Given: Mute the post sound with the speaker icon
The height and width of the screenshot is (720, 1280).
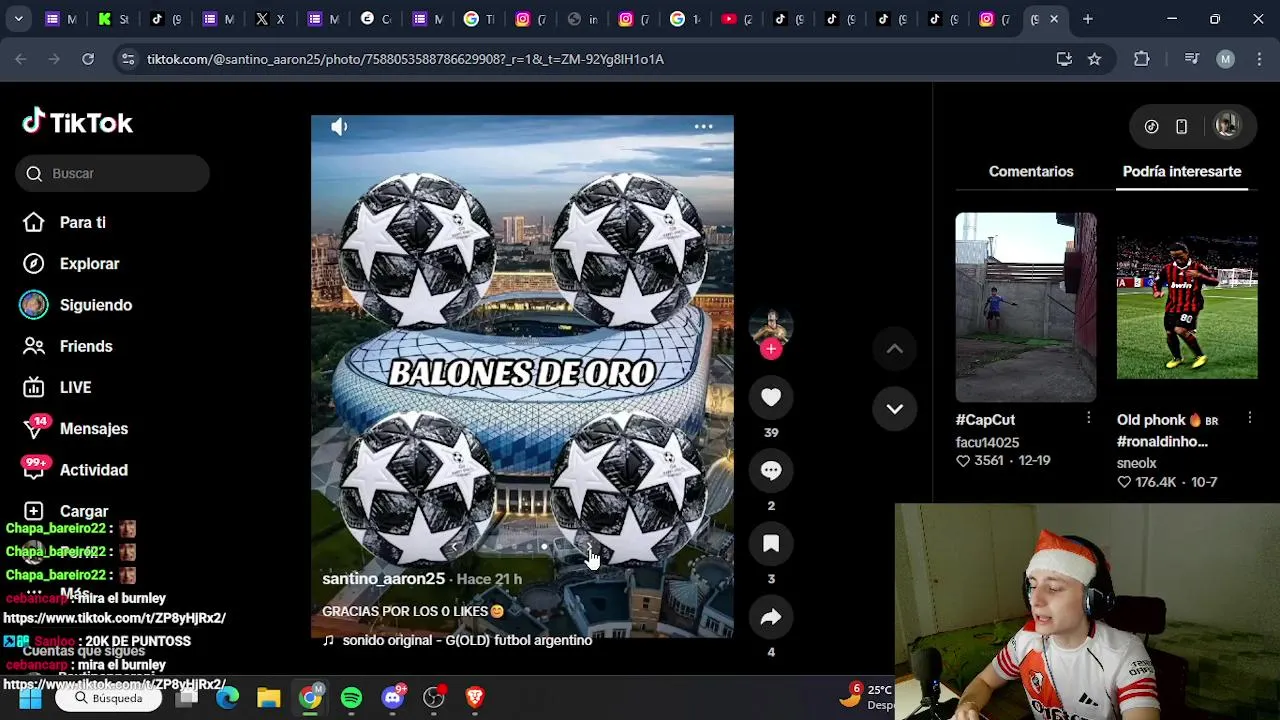Looking at the screenshot, I should 339,127.
